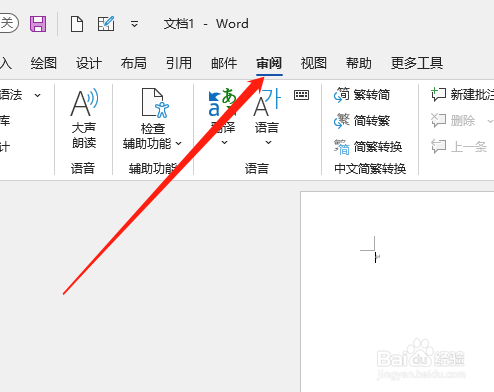The height and width of the screenshot is (392, 494).
Task: Open Customize Quick Access Toolbar dropdown
Action: point(134,24)
